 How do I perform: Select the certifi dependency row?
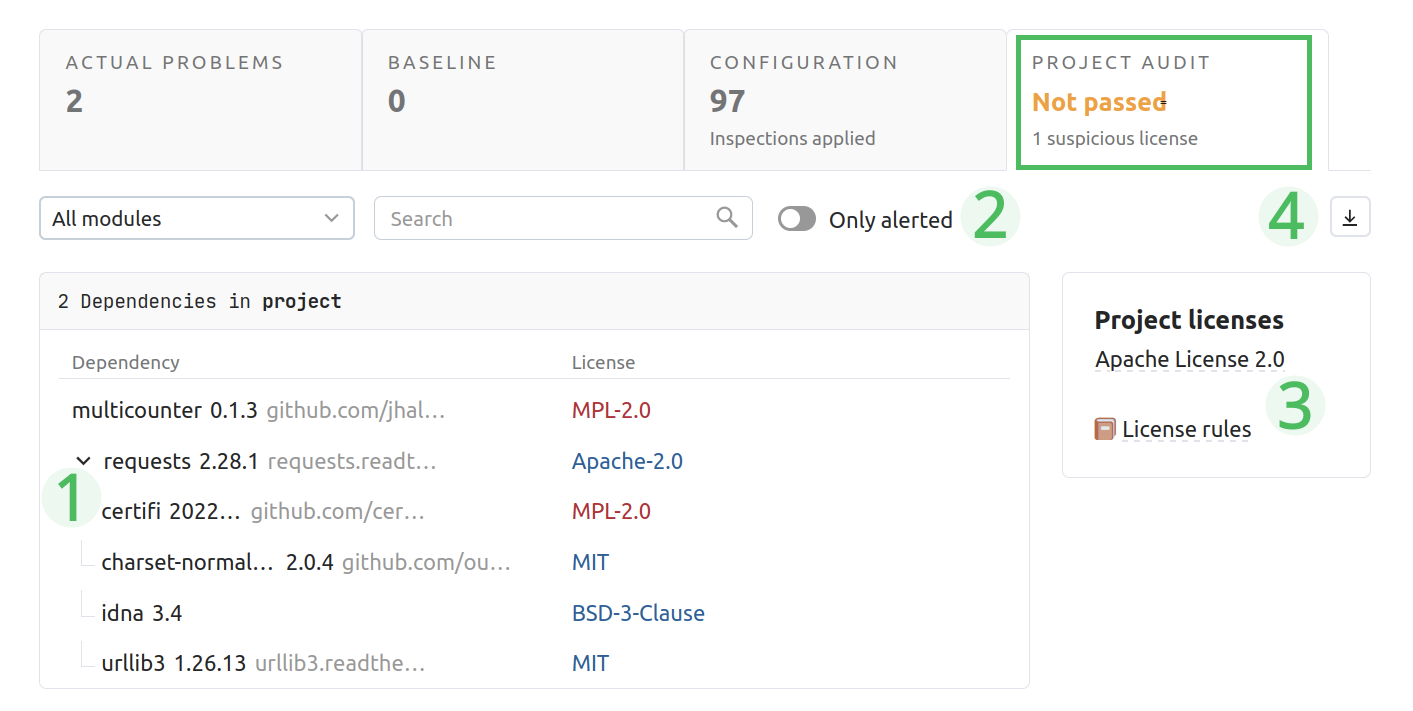click(x=170, y=512)
